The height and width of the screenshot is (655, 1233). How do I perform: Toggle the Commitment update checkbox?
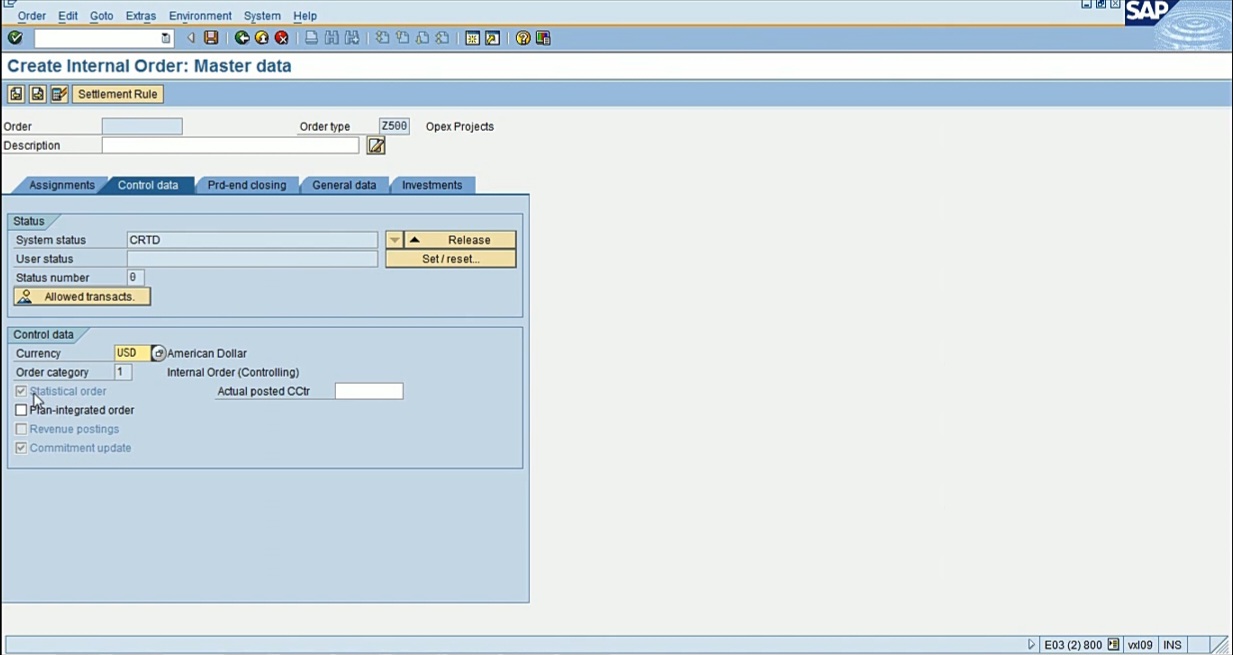click(21, 448)
